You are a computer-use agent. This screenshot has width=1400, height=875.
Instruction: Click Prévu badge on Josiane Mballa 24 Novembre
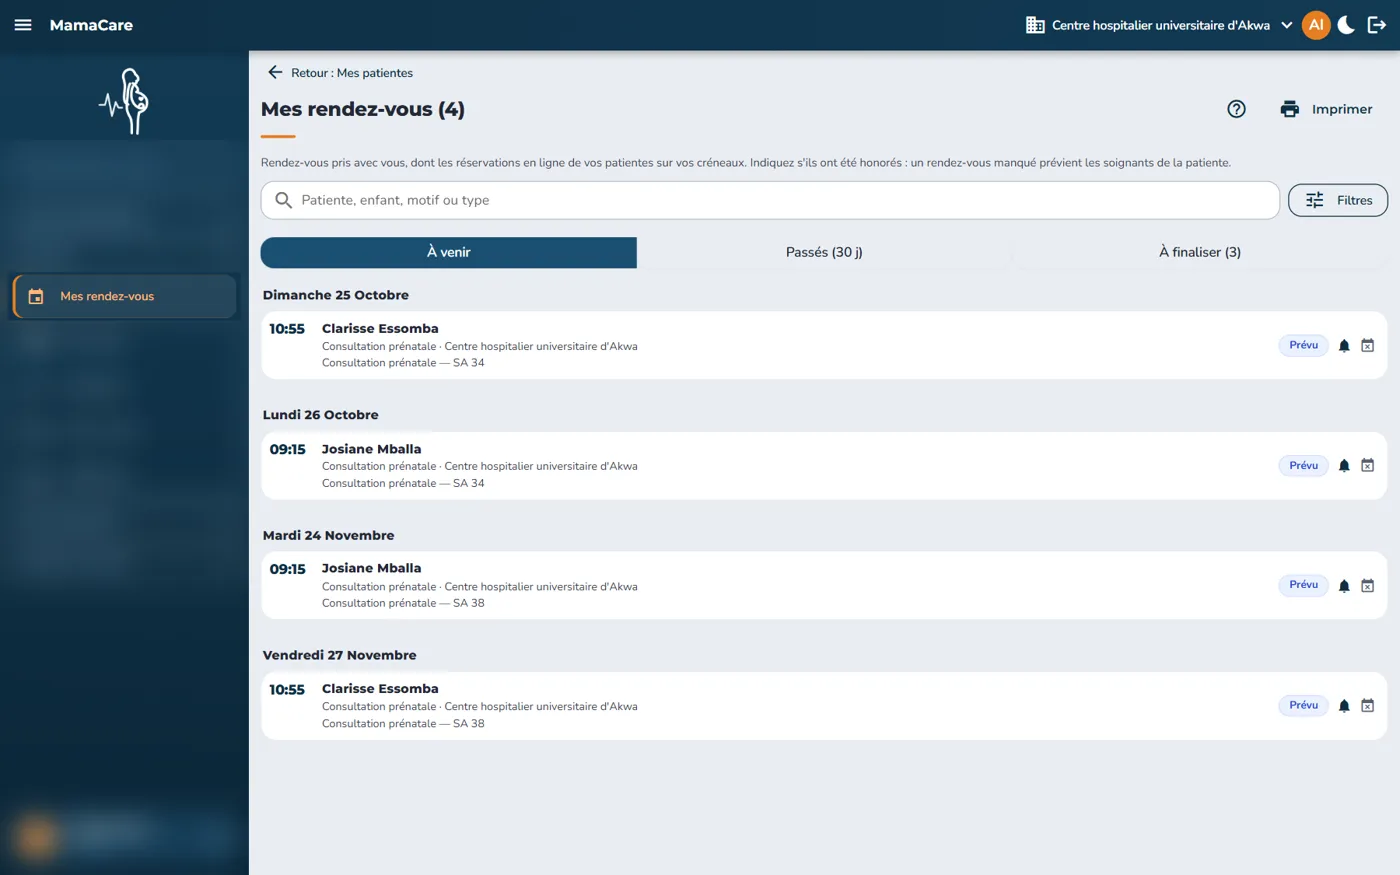(1303, 585)
